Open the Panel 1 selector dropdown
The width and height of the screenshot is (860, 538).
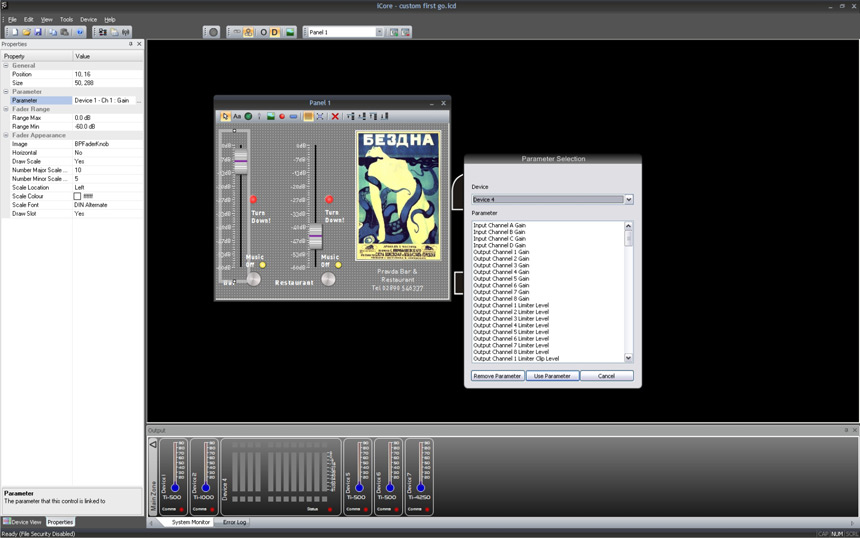(379, 32)
